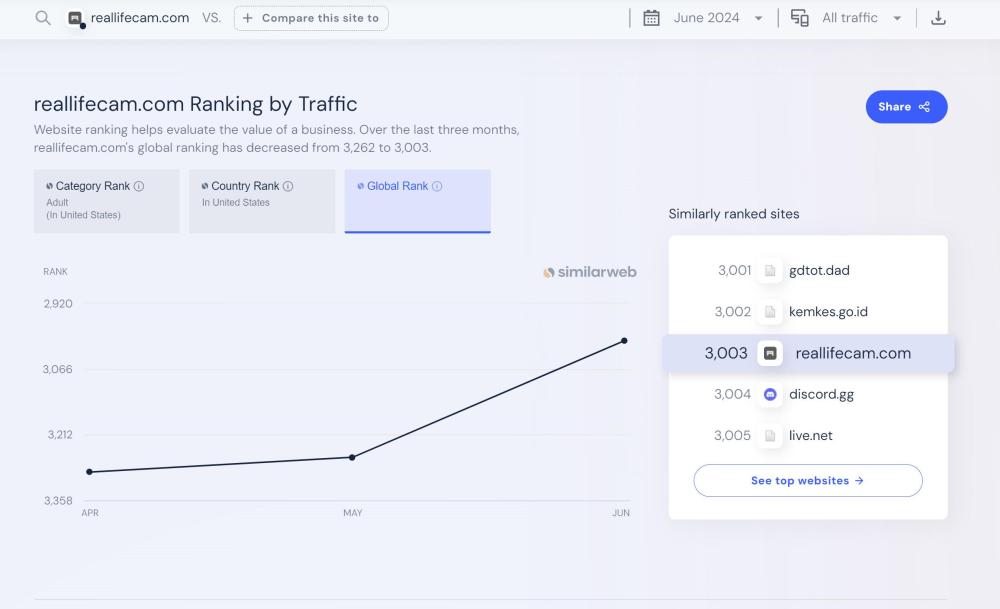Click the reallifecam.com search field
1000x609 pixels.
(139, 18)
